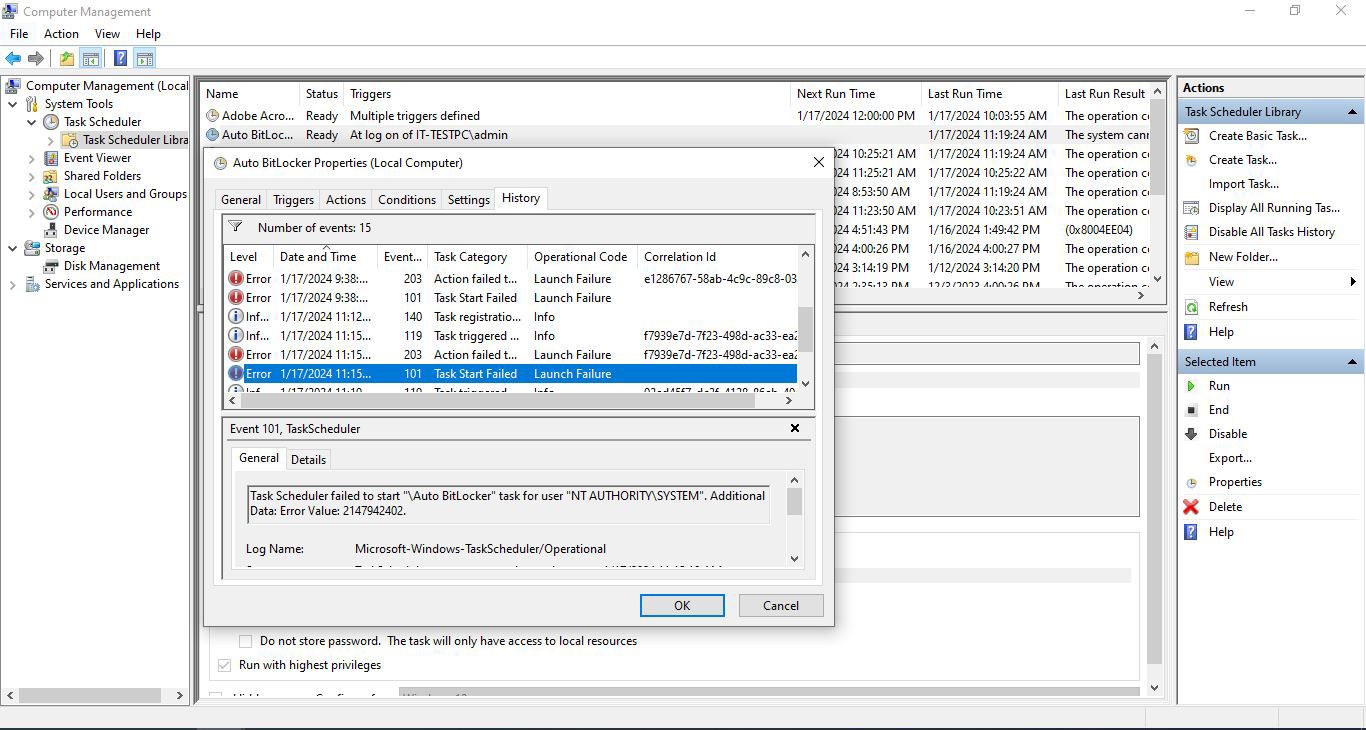
Task: Click the Disable down-arrow icon
Action: pyautogui.click(x=1191, y=434)
